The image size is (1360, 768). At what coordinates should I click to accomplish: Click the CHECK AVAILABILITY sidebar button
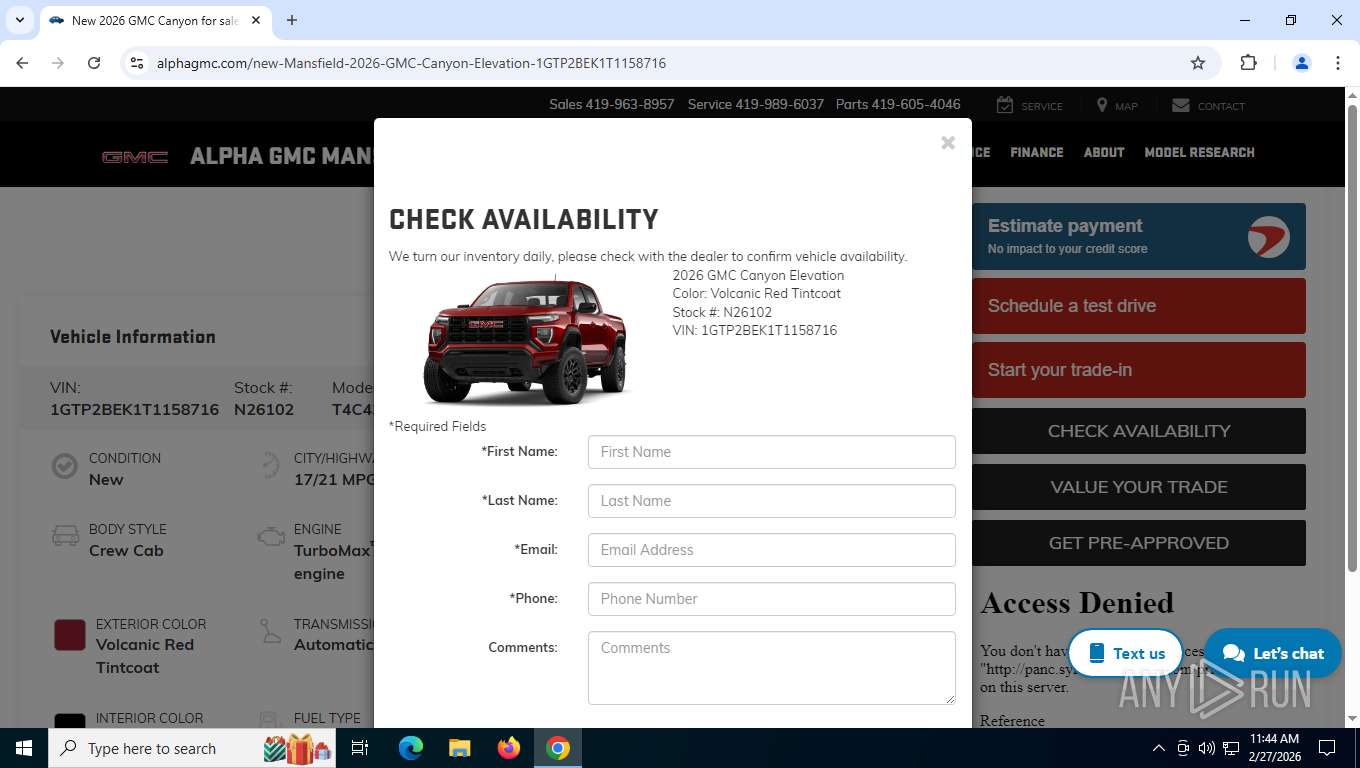click(x=1138, y=431)
